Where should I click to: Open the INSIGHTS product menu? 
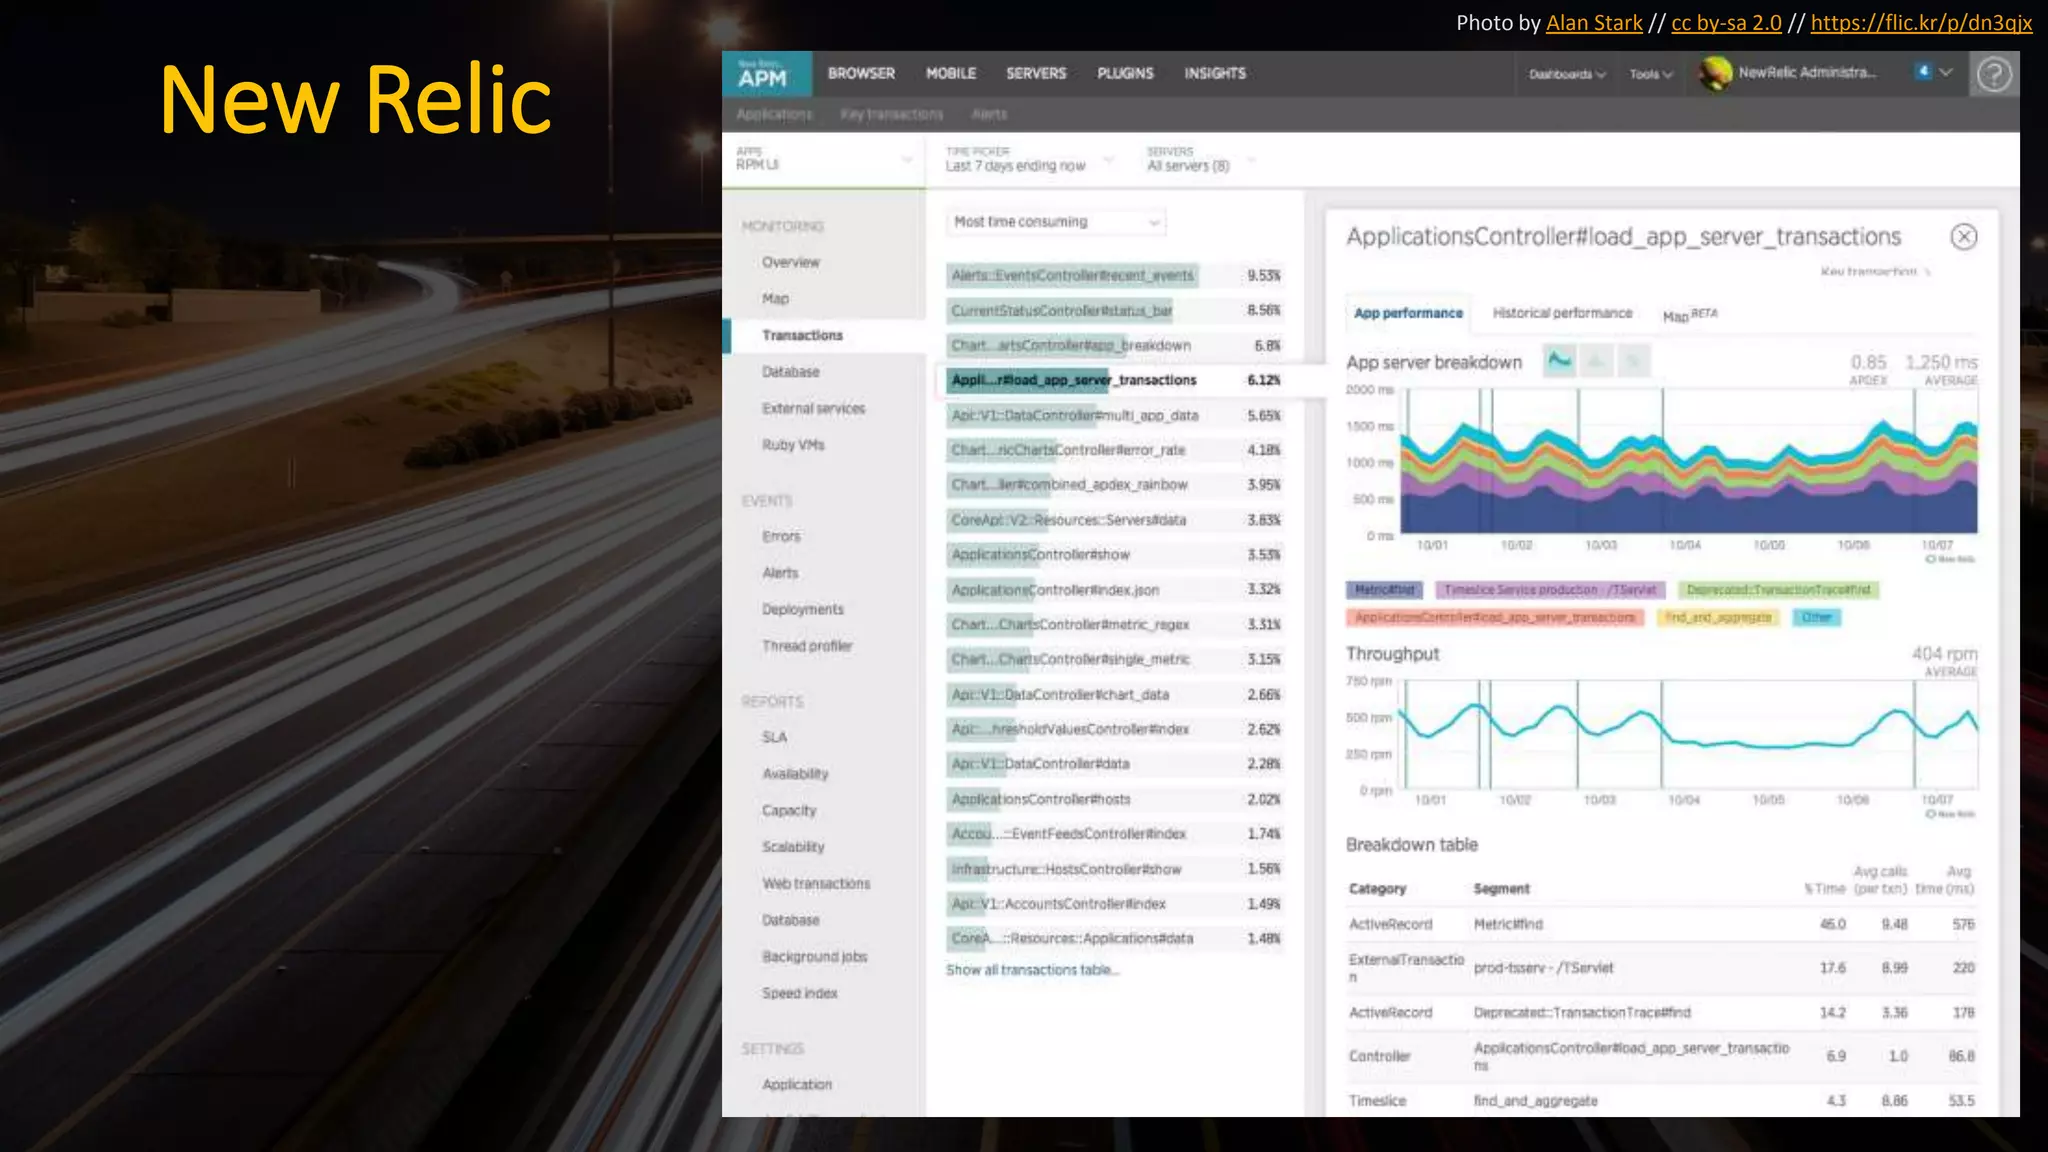tap(1215, 74)
